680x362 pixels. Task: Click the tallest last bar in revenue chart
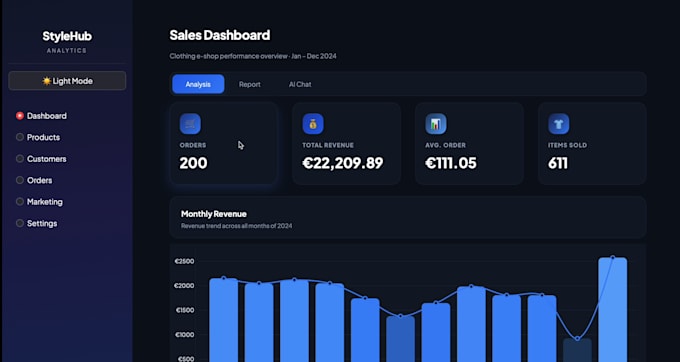(x=612, y=310)
